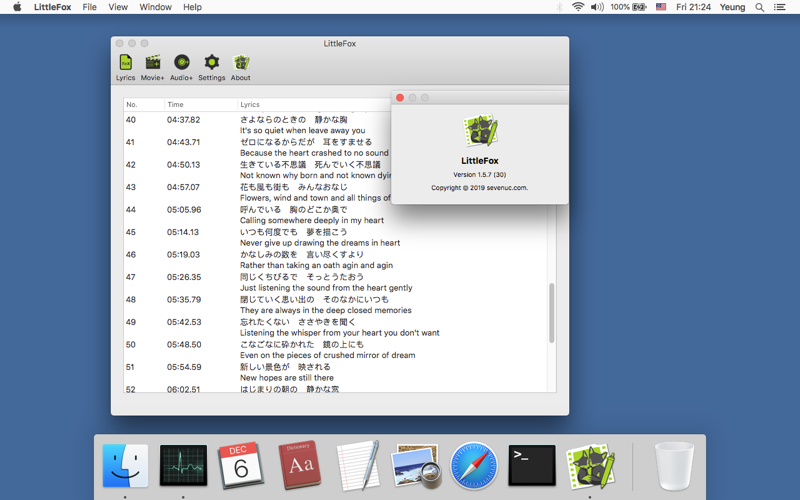
Task: Select 'New hopes are still there' lyric
Action: point(287,378)
